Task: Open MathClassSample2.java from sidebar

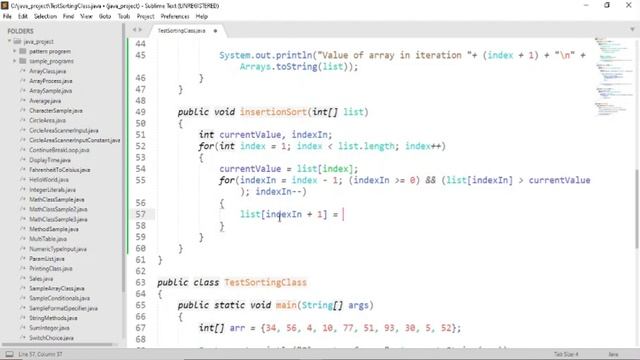Action: click(x=58, y=209)
